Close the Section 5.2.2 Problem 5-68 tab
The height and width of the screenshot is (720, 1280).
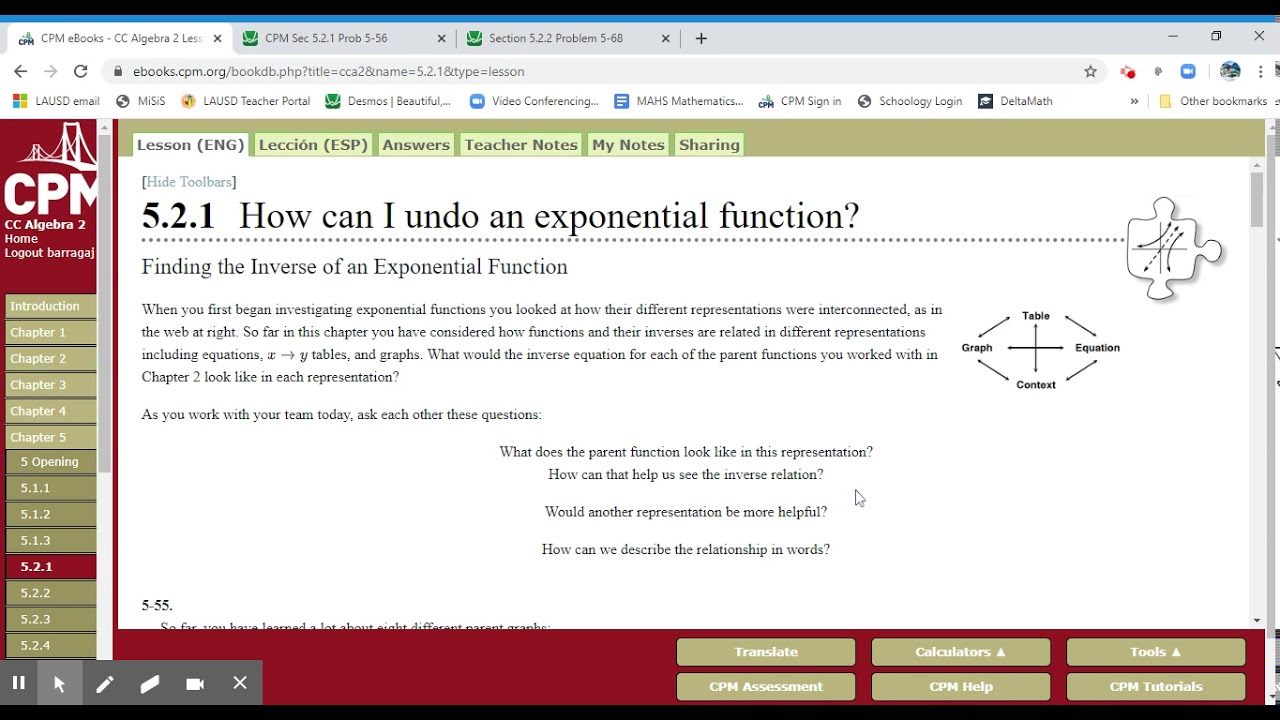pyautogui.click(x=666, y=38)
